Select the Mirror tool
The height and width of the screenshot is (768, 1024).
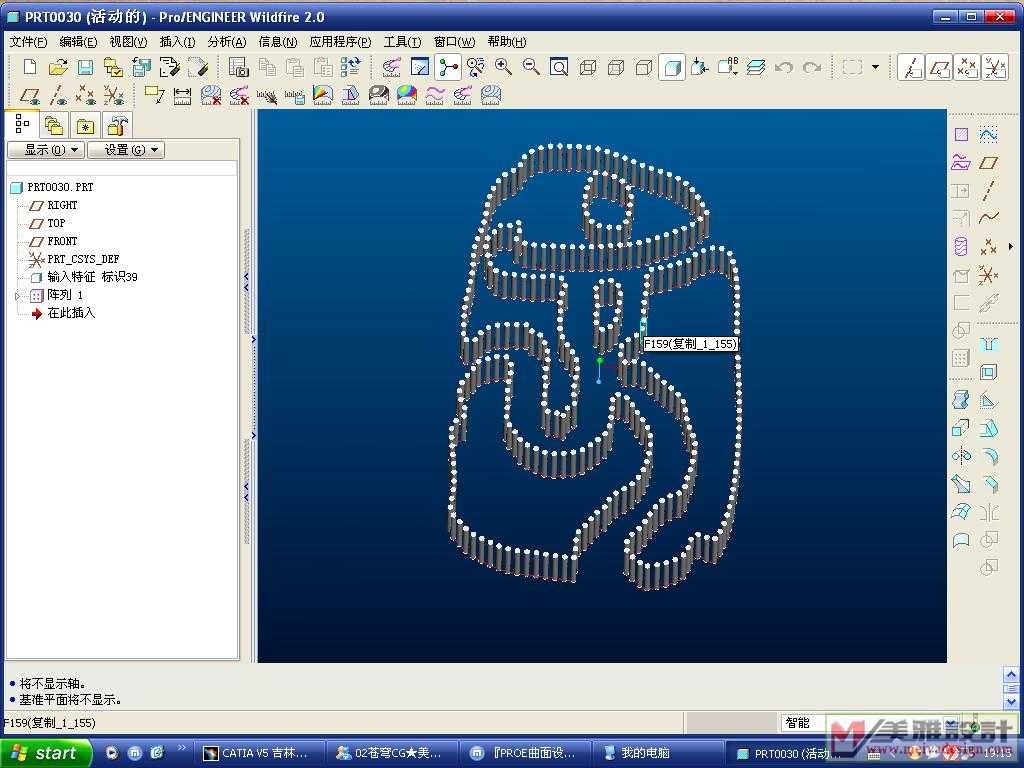961,455
